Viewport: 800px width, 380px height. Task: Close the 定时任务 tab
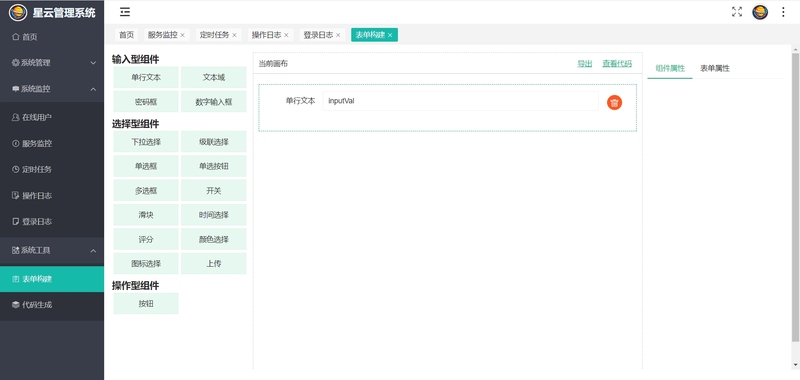pyautogui.click(x=234, y=35)
